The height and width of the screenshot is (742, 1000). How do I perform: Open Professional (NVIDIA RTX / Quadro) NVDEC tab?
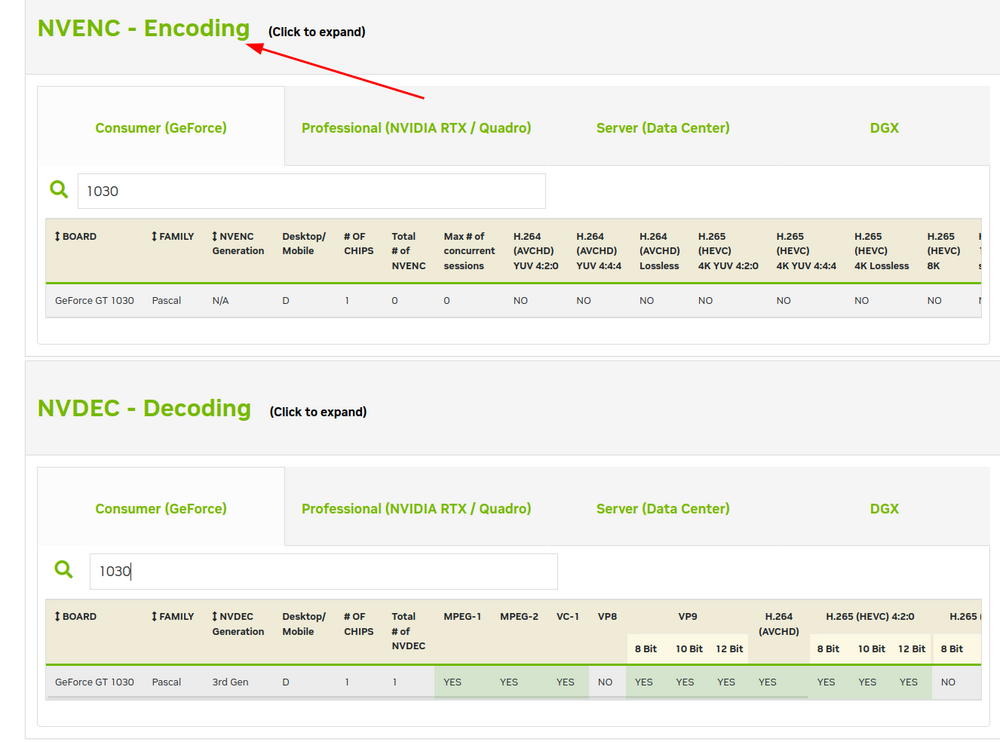pyautogui.click(x=416, y=508)
